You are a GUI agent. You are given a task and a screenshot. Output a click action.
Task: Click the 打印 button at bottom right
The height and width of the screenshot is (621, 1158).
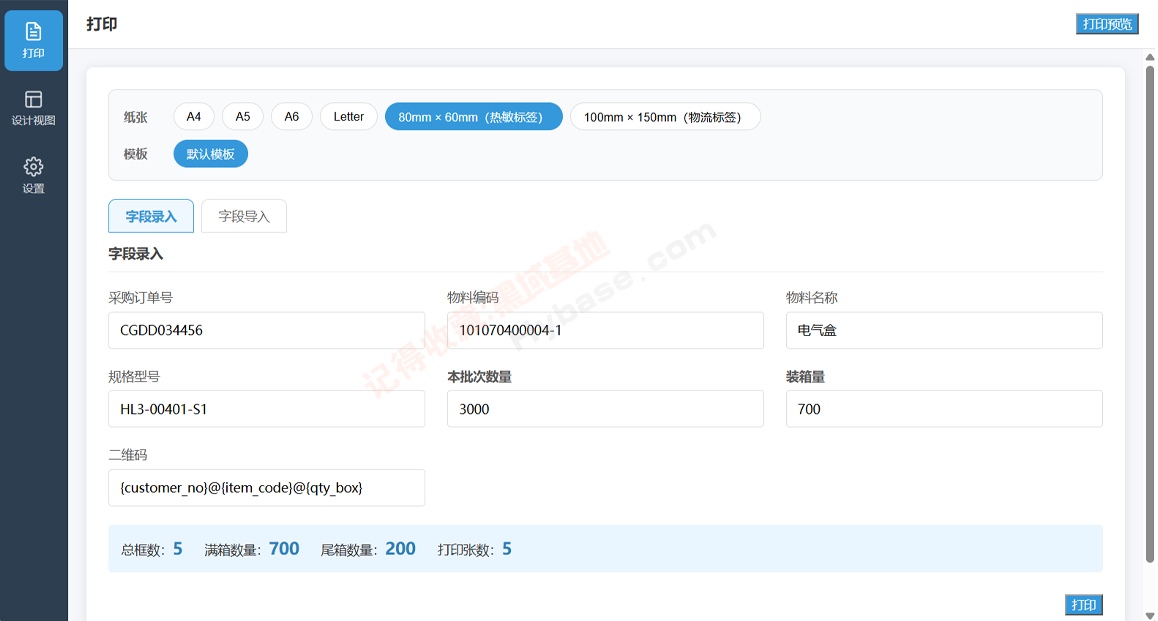pyautogui.click(x=1083, y=605)
